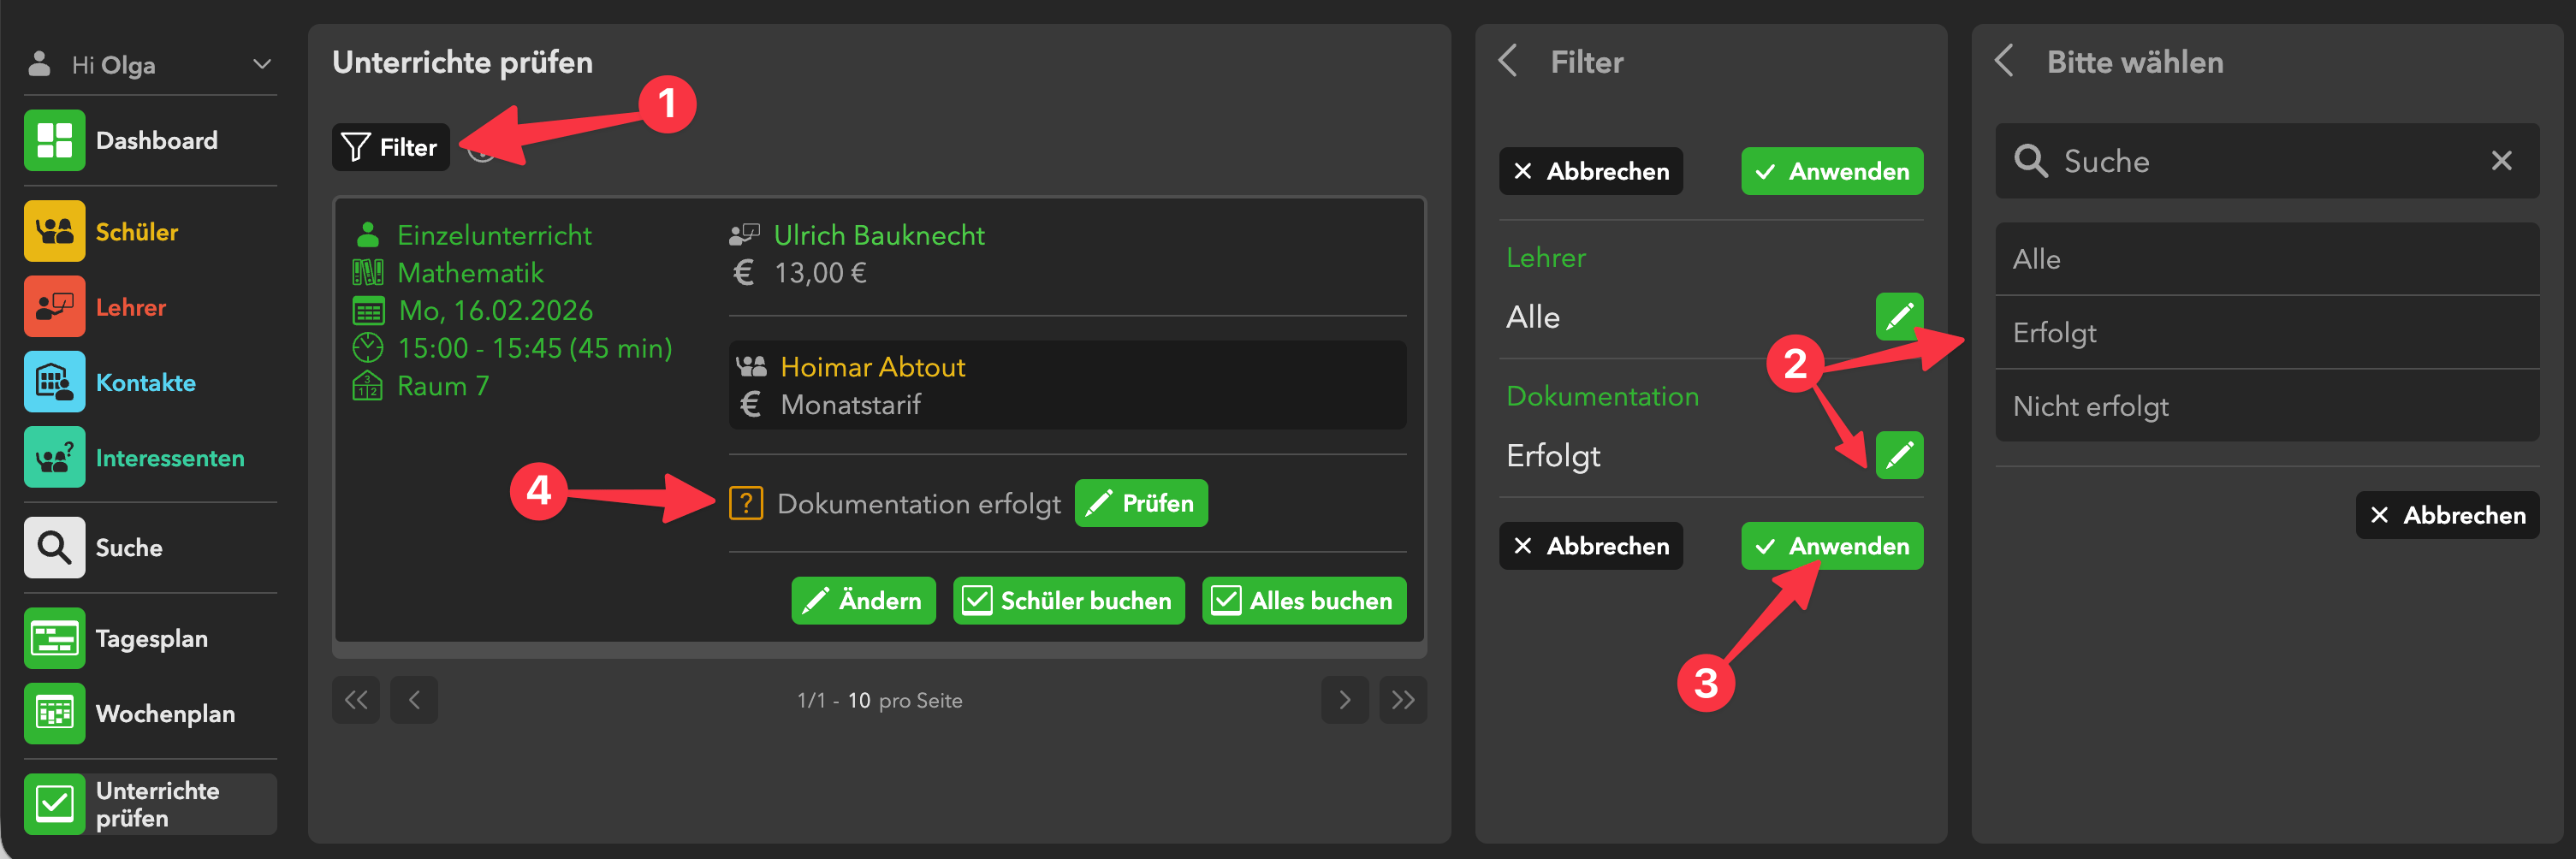Image resolution: width=2576 pixels, height=859 pixels.
Task: Select the Nicht erfolgt option
Action: click(2266, 406)
